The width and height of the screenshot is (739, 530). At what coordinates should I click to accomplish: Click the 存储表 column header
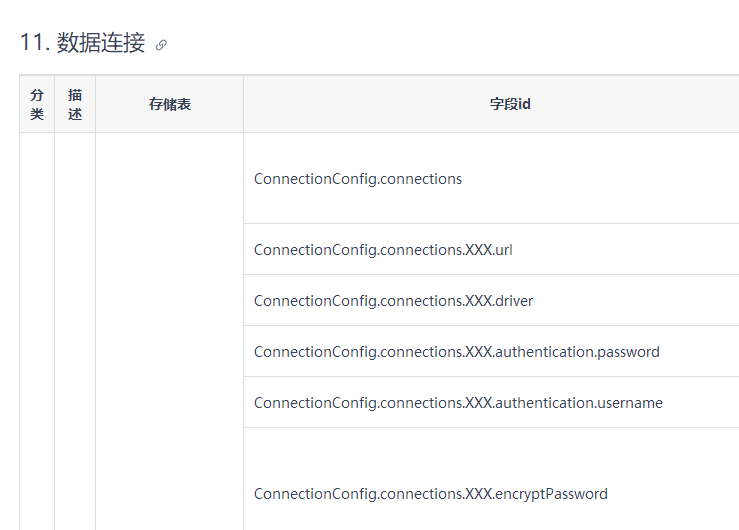pos(169,104)
